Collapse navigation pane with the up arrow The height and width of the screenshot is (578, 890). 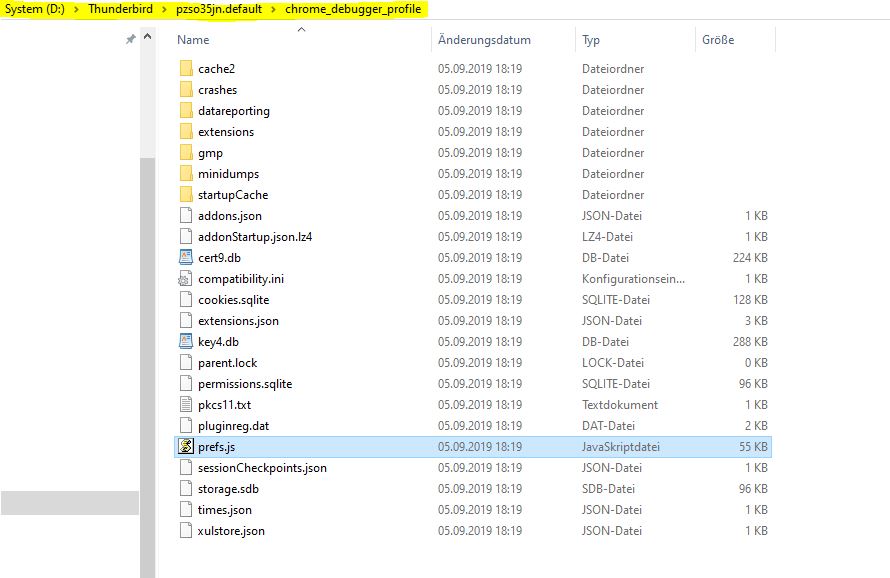click(x=148, y=37)
